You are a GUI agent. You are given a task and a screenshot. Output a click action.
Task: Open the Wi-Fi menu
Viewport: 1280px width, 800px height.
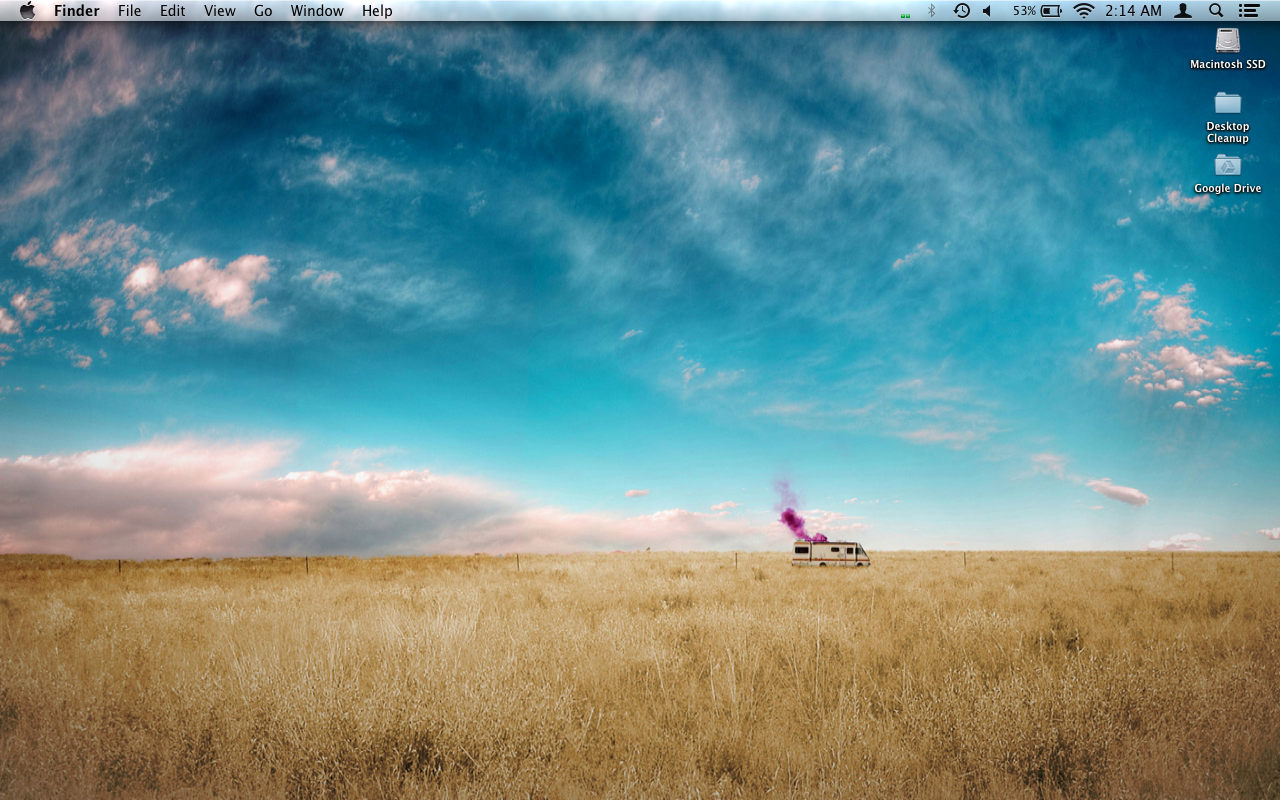(1084, 11)
